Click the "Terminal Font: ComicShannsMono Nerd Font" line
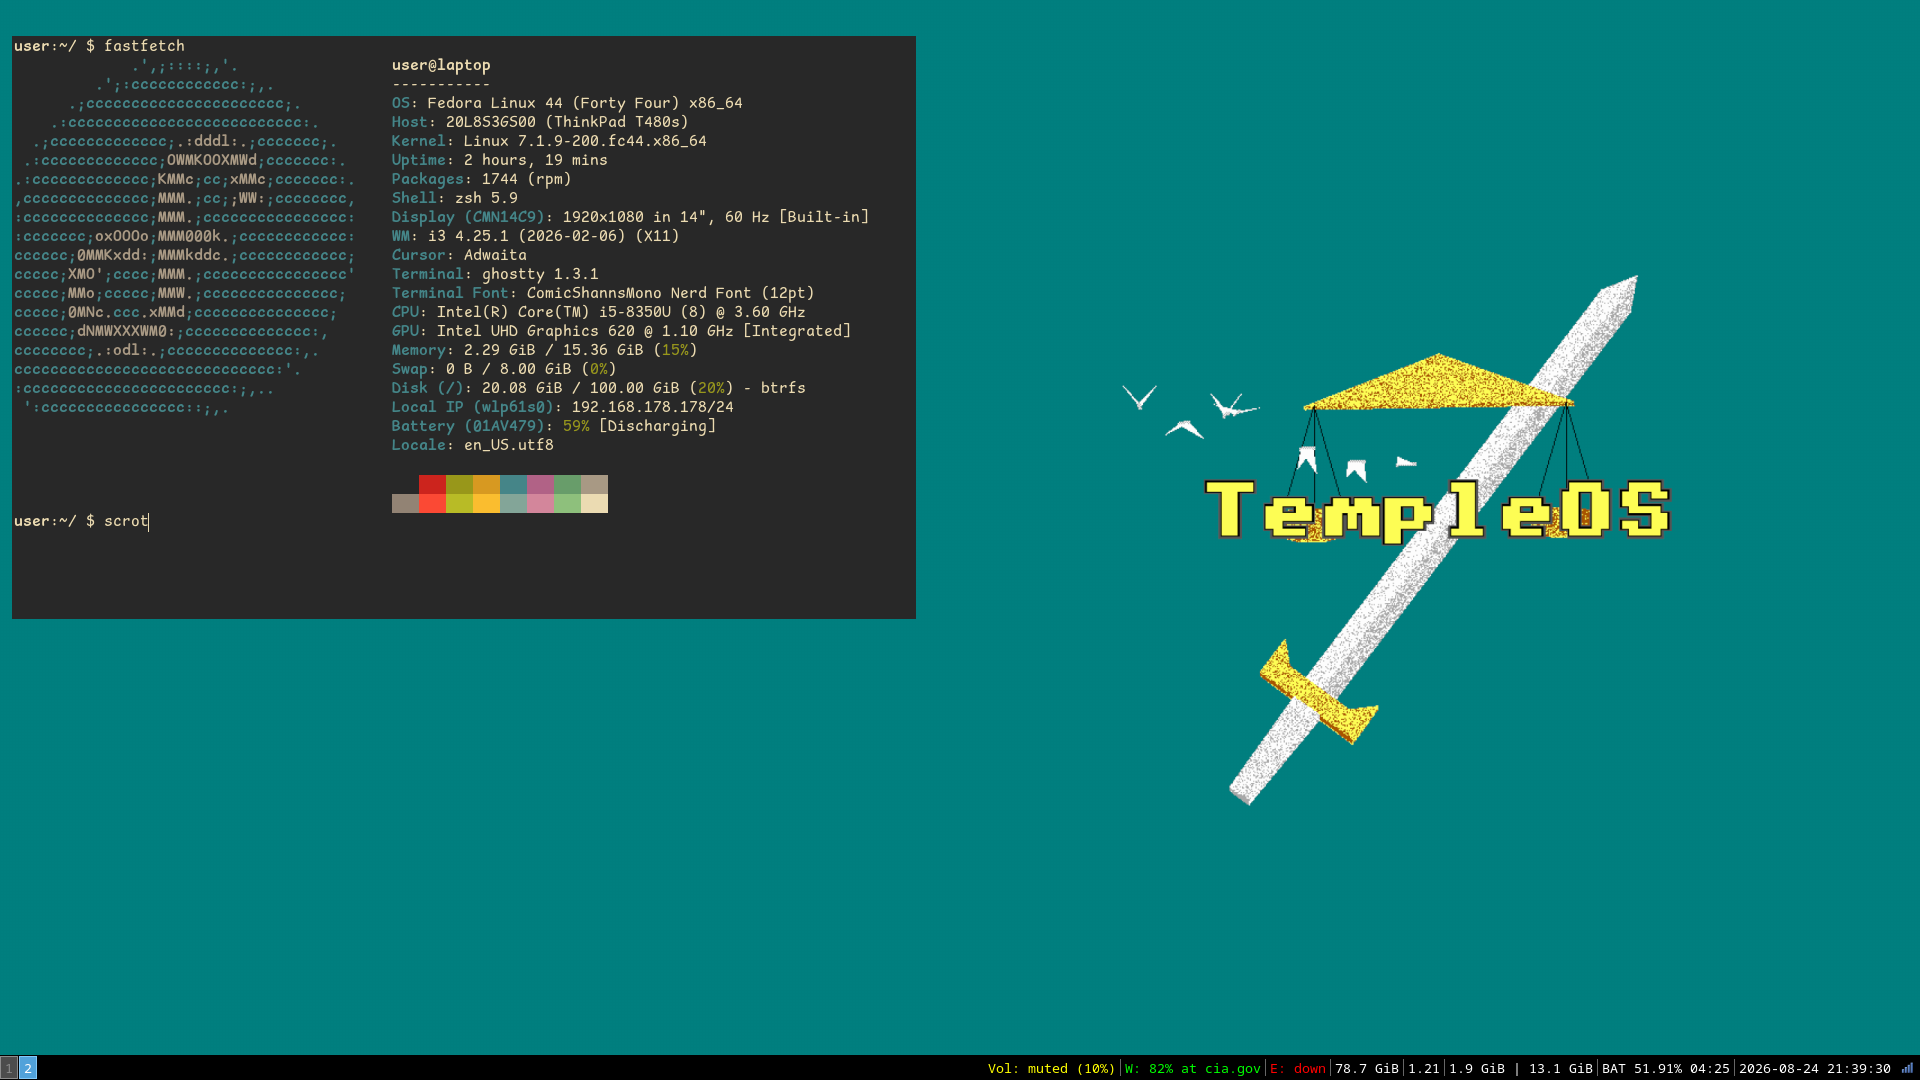This screenshot has height=1080, width=1920. tap(603, 293)
